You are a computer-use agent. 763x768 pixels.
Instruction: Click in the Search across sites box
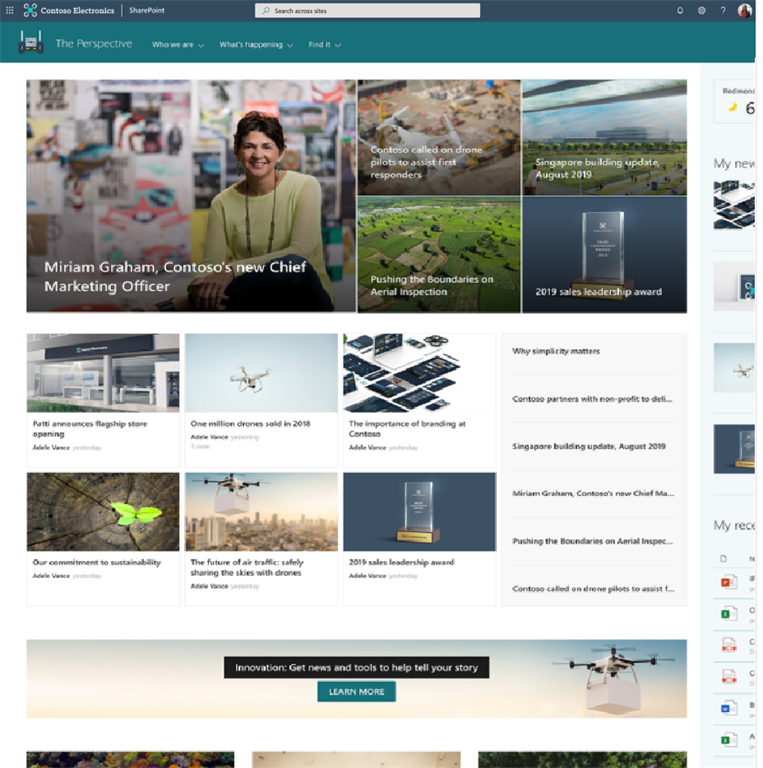[367, 10]
